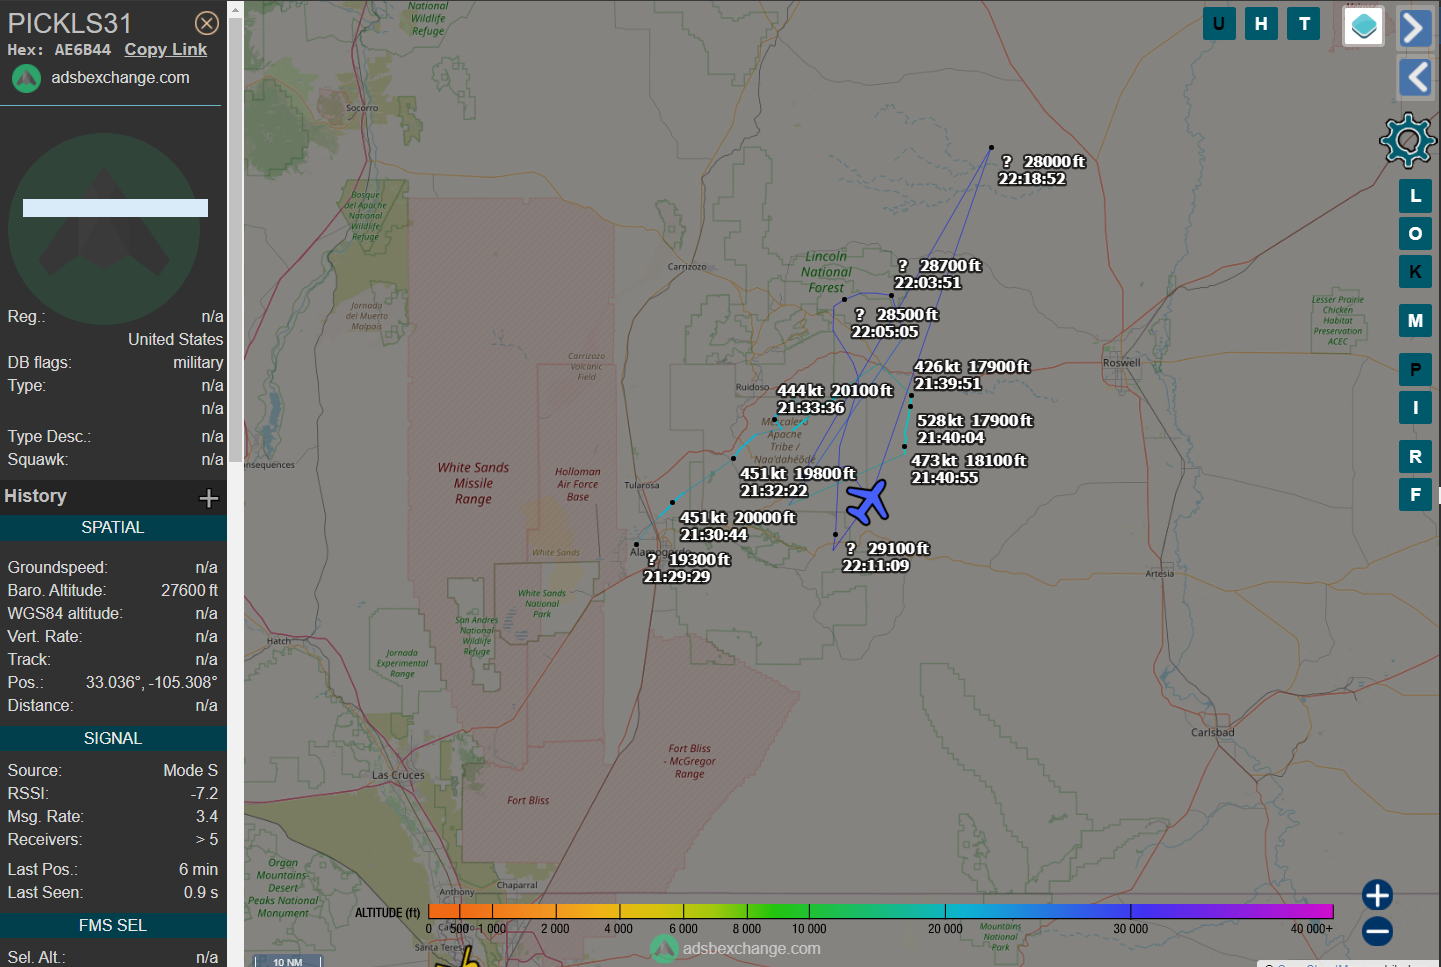Click the Last Pos. 6 min value

point(198,870)
